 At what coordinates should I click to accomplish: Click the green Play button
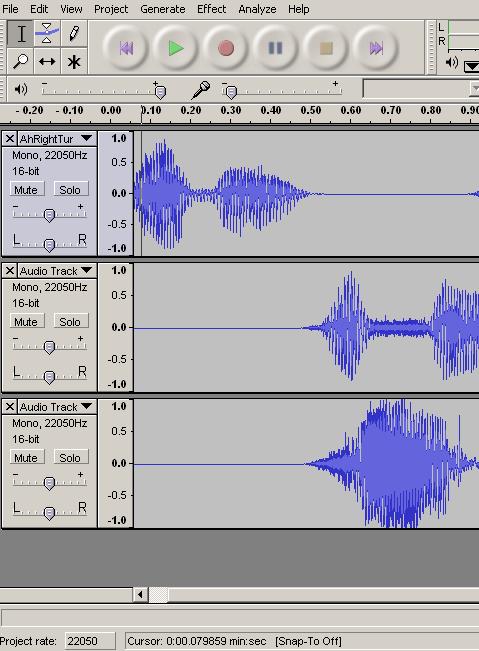176,48
